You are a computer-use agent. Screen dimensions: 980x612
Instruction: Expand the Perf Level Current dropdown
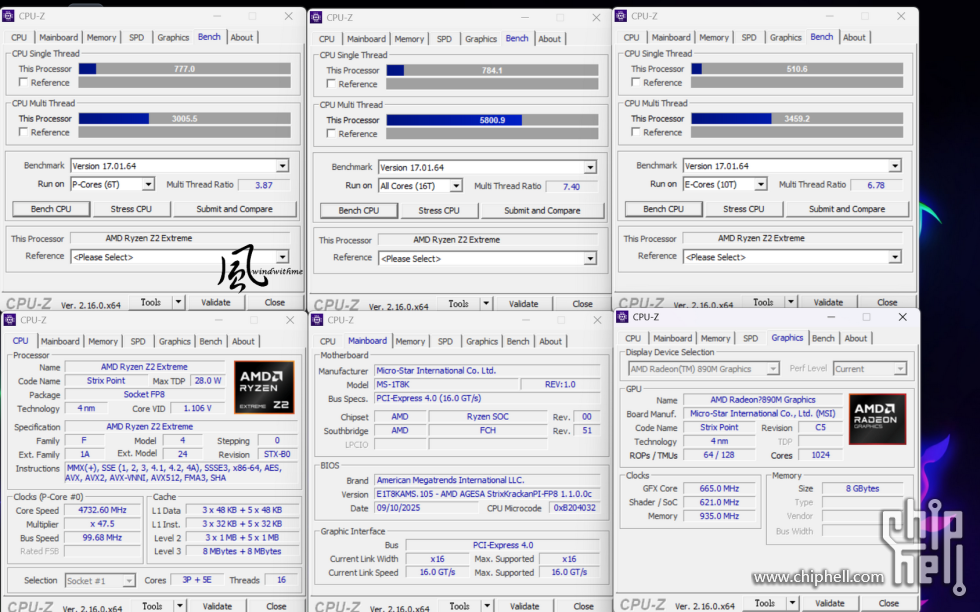899,369
